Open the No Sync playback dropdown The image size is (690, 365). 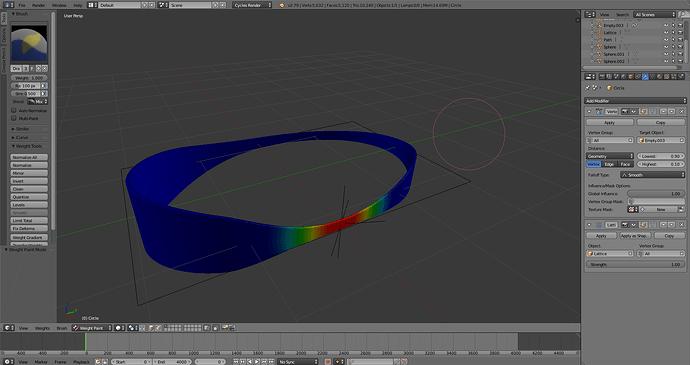[x=298, y=362]
